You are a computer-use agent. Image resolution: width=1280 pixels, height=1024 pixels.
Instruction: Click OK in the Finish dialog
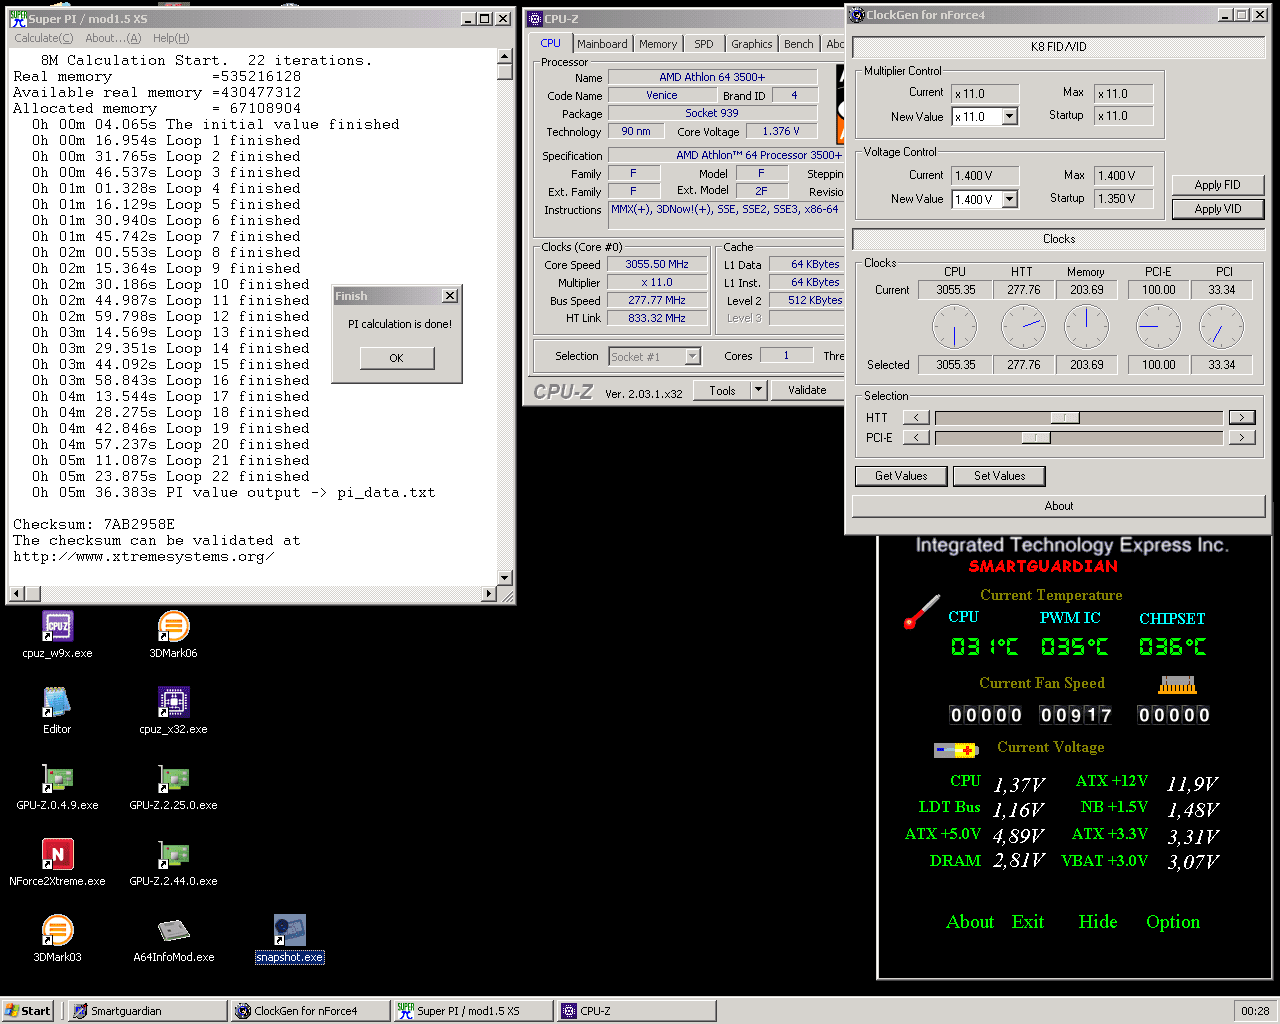397,358
